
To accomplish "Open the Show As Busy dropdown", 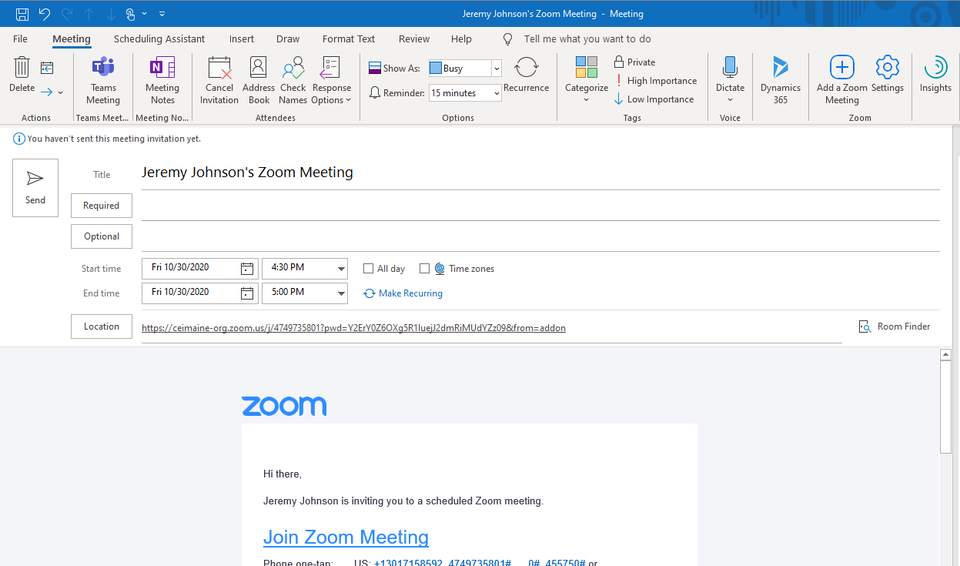I will click(x=497, y=68).
